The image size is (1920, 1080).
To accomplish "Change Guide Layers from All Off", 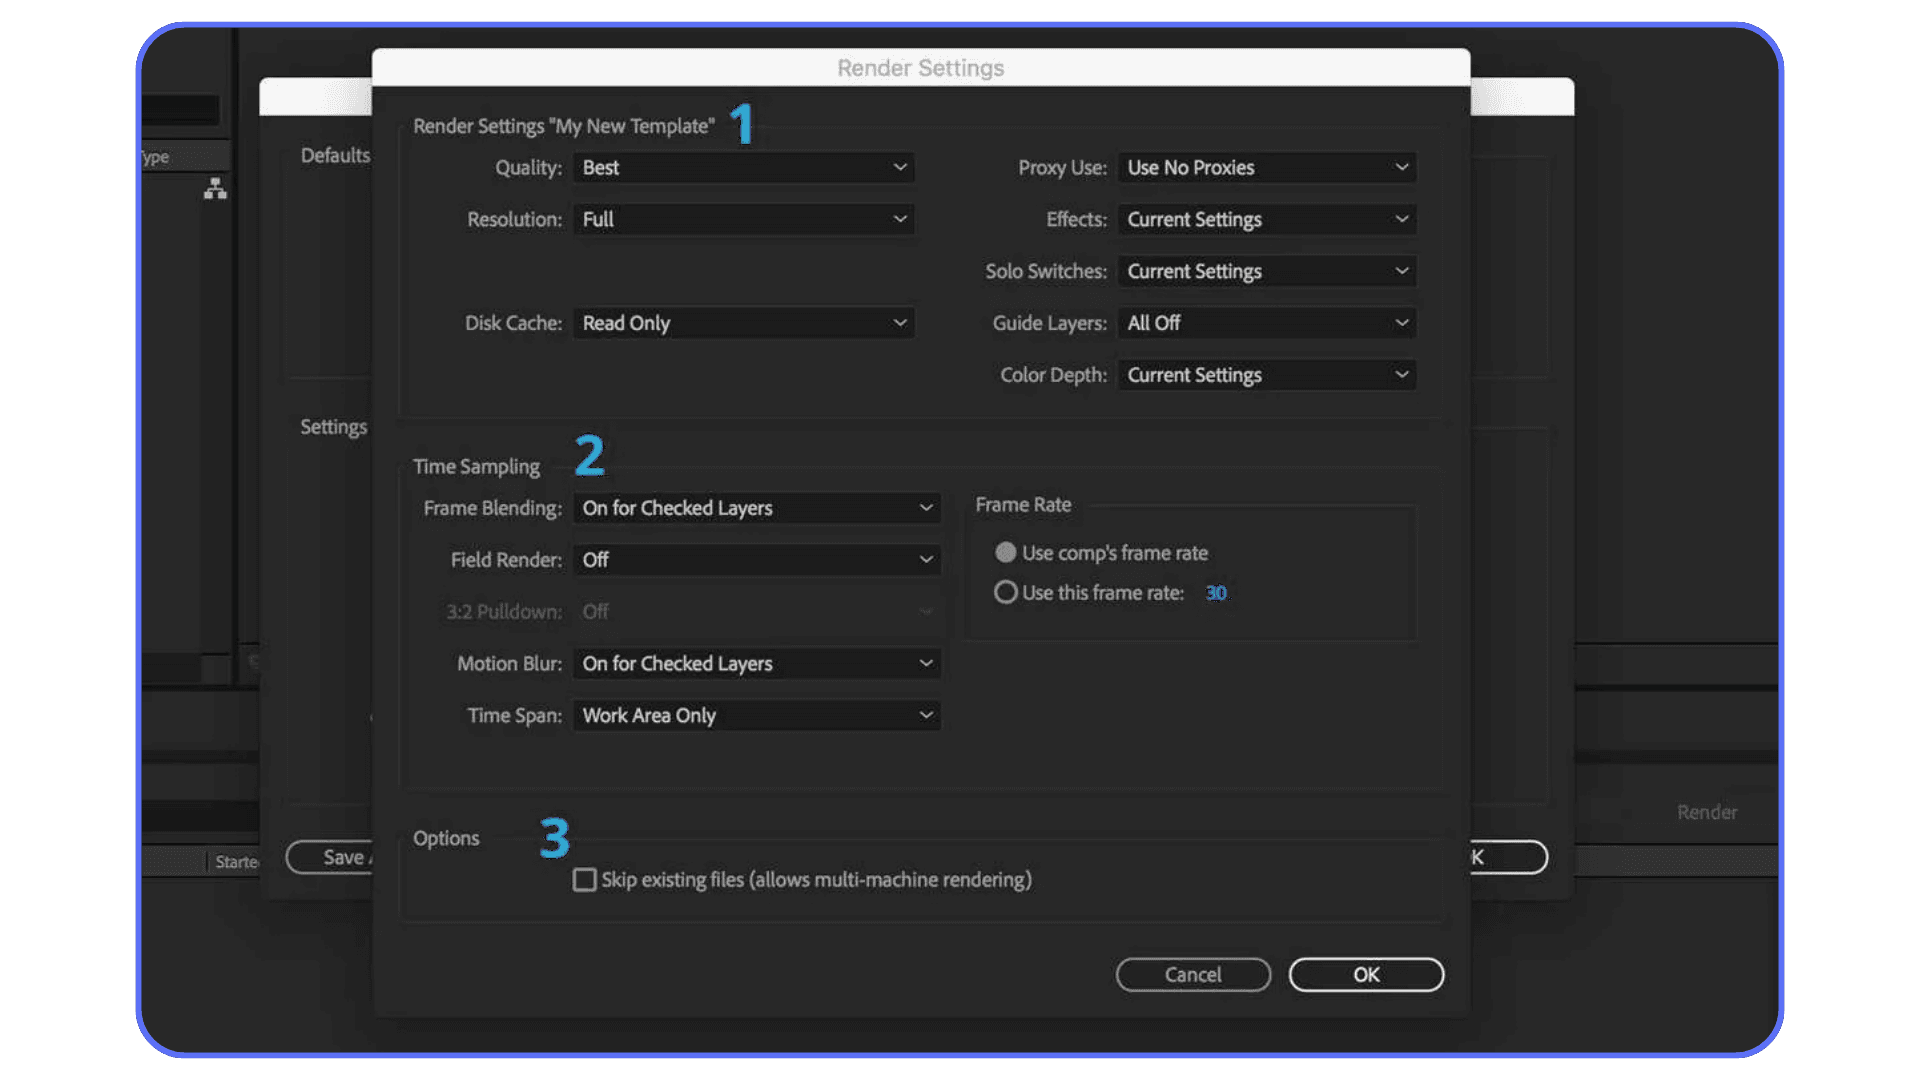I will coord(1266,322).
